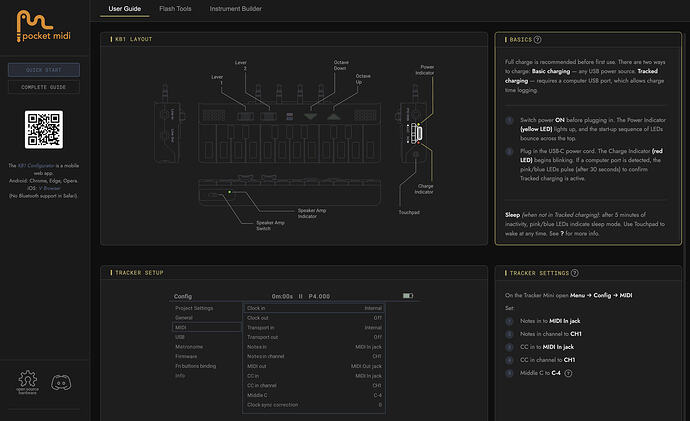Switch to the Flash Tools tab
This screenshot has height=421, width=690.
[175, 9]
